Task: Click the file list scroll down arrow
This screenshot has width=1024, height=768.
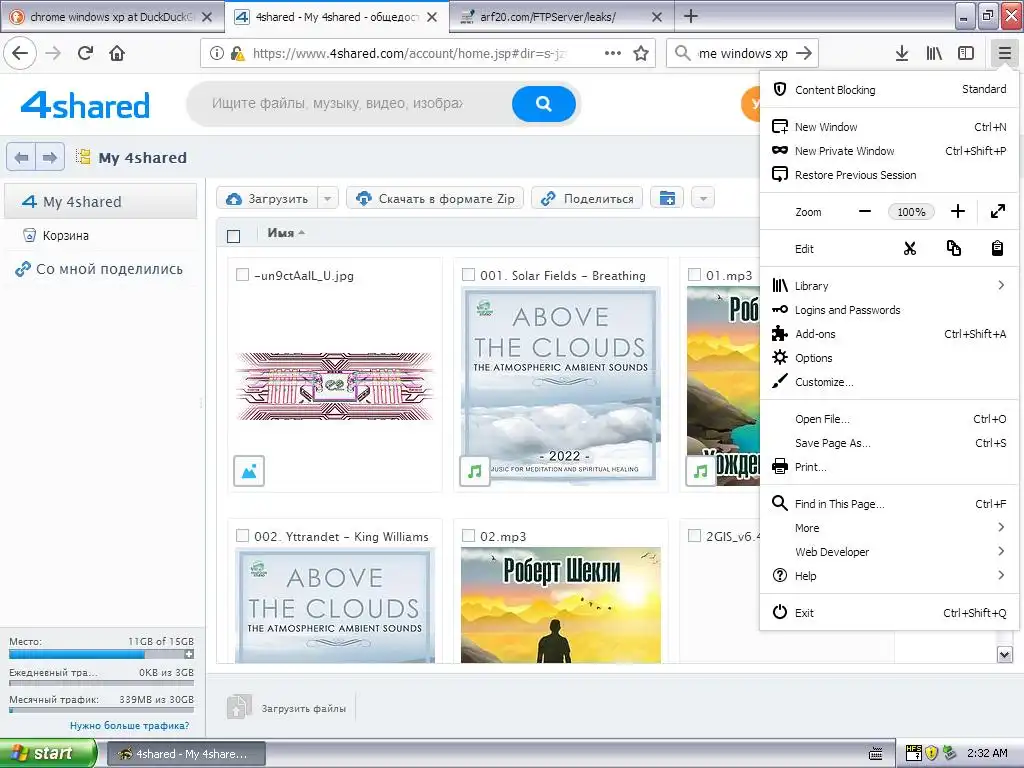Action: [x=1004, y=654]
